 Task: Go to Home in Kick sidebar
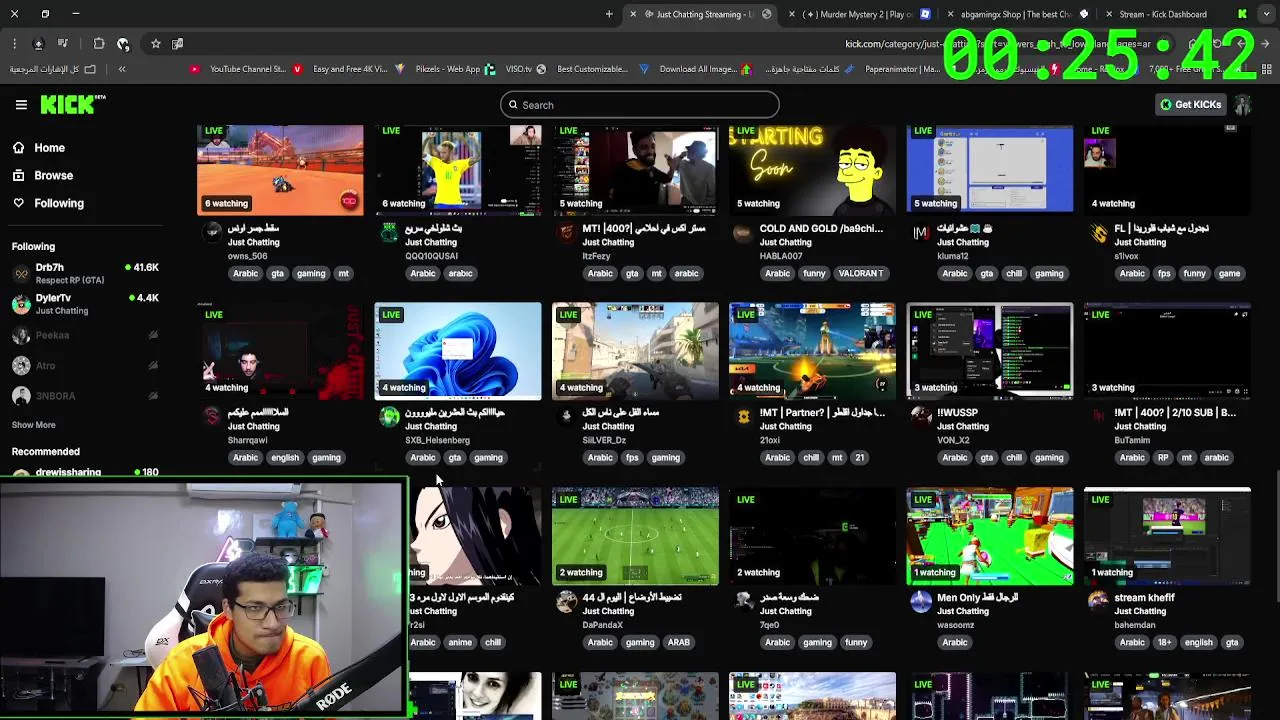tap(38, 148)
